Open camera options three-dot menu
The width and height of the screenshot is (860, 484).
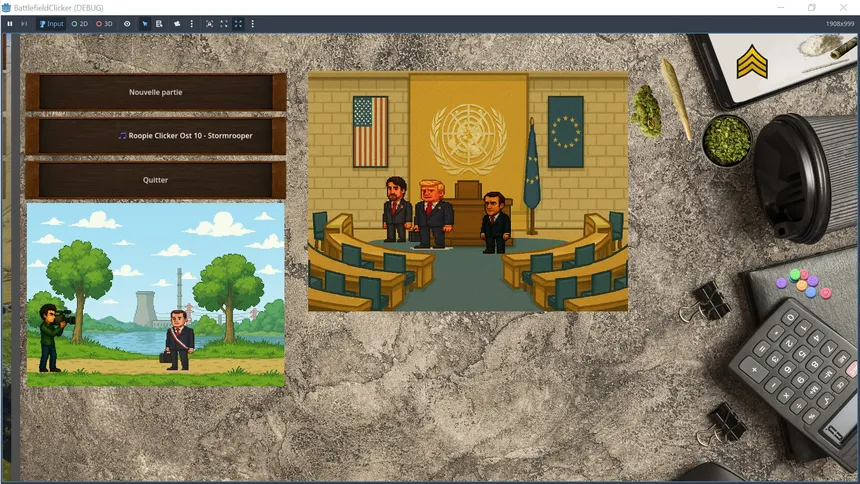click(x=191, y=23)
